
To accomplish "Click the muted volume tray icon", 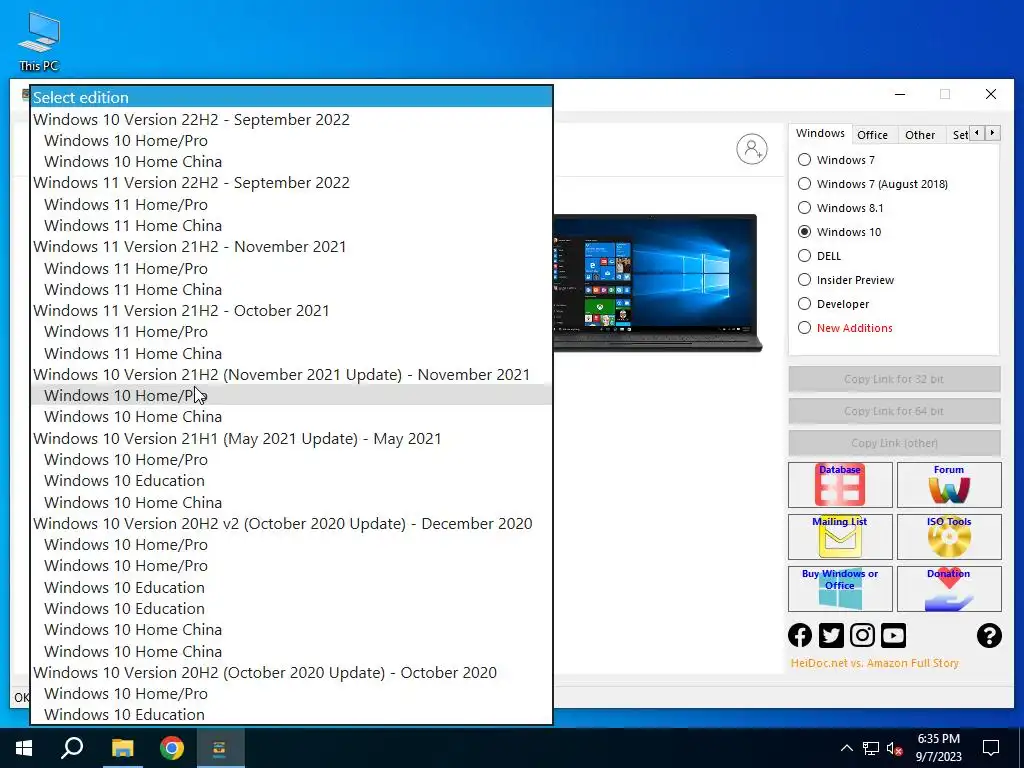I will [x=895, y=748].
